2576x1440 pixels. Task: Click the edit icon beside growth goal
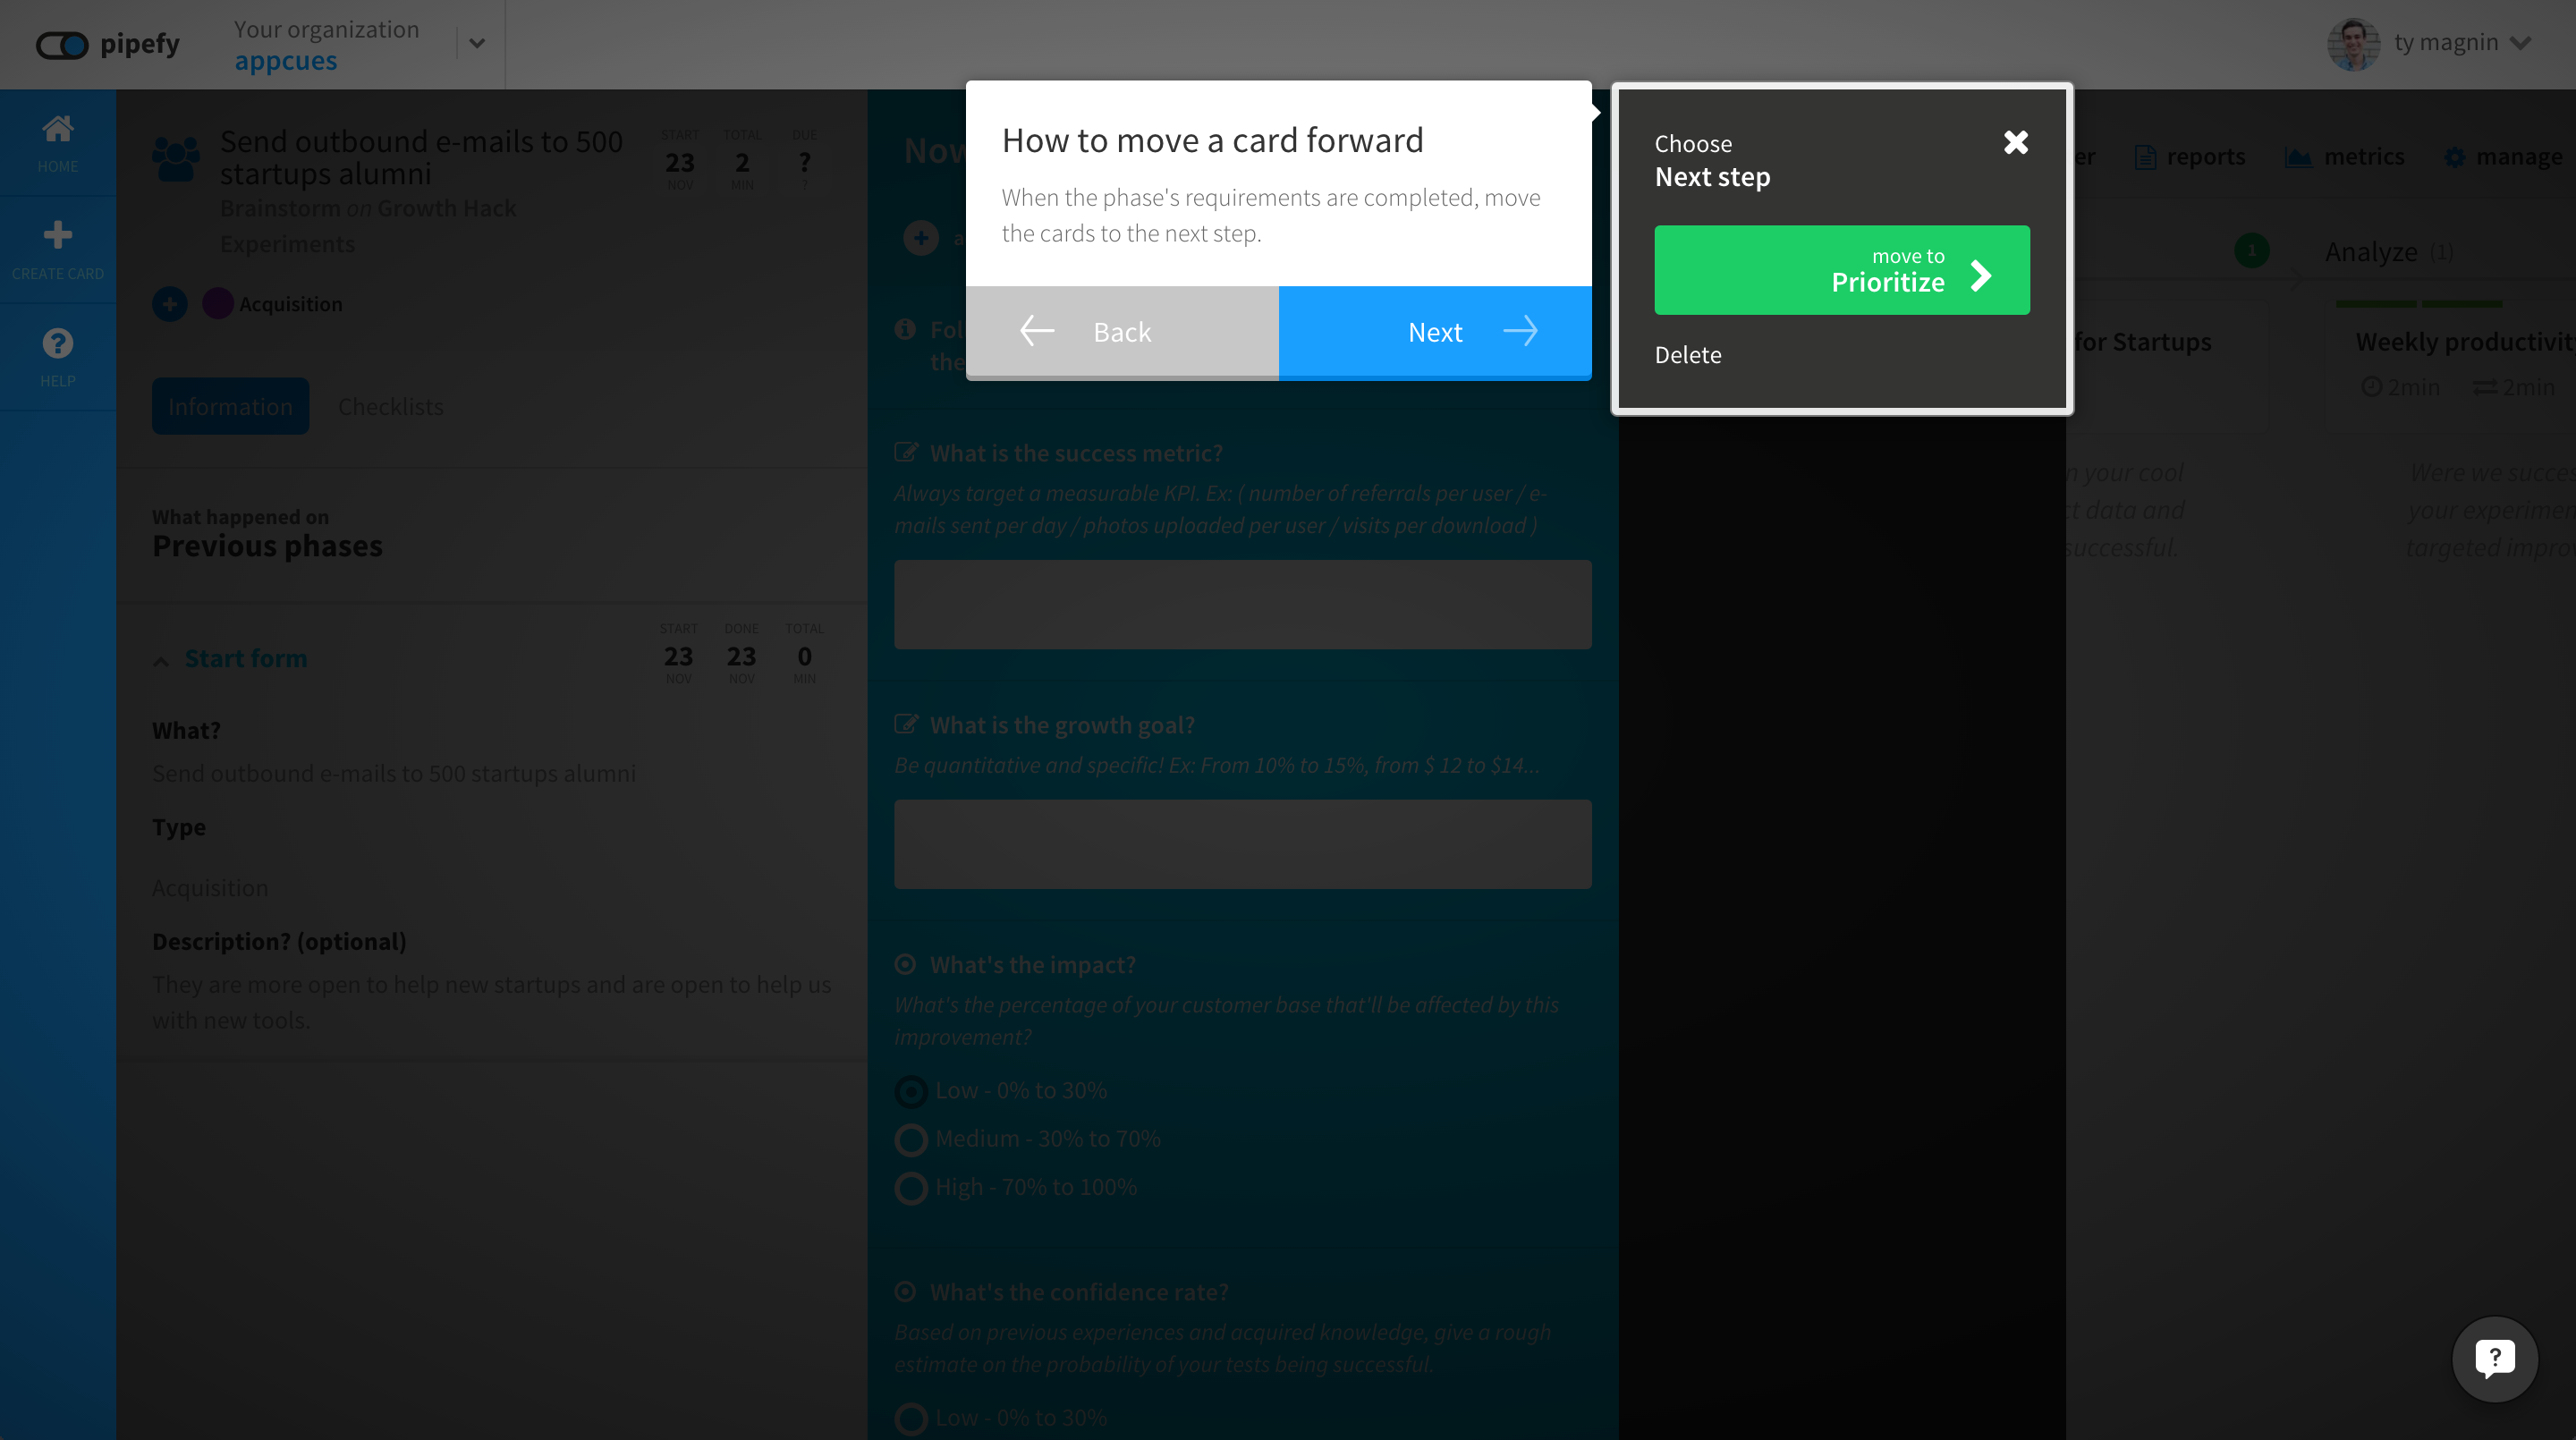pos(906,724)
